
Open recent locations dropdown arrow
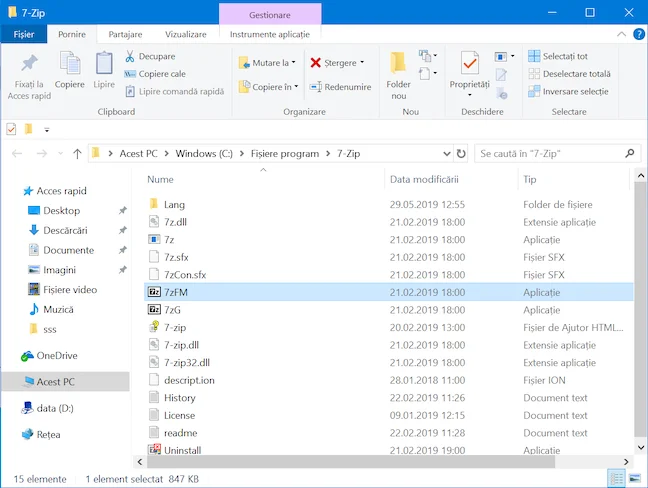tap(60, 154)
